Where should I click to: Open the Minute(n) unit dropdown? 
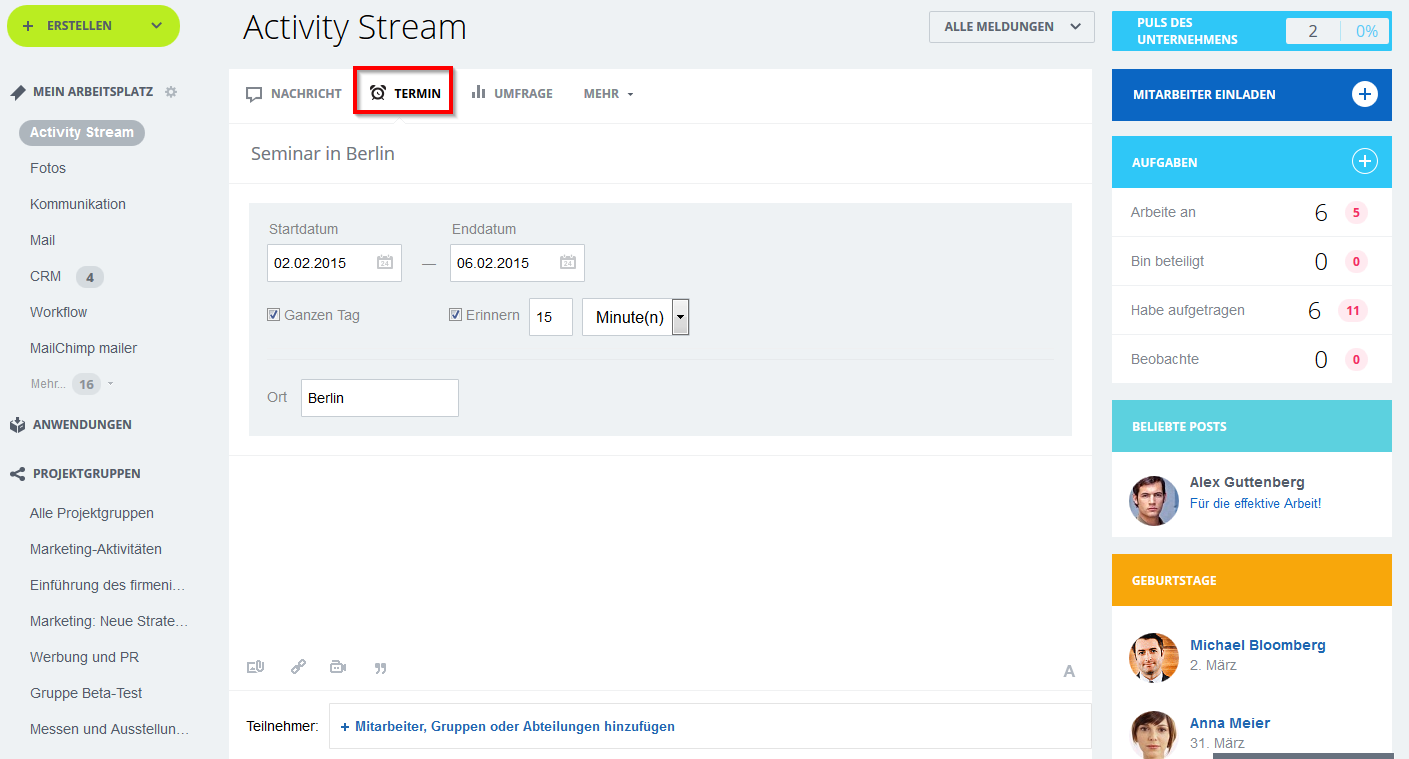(679, 317)
